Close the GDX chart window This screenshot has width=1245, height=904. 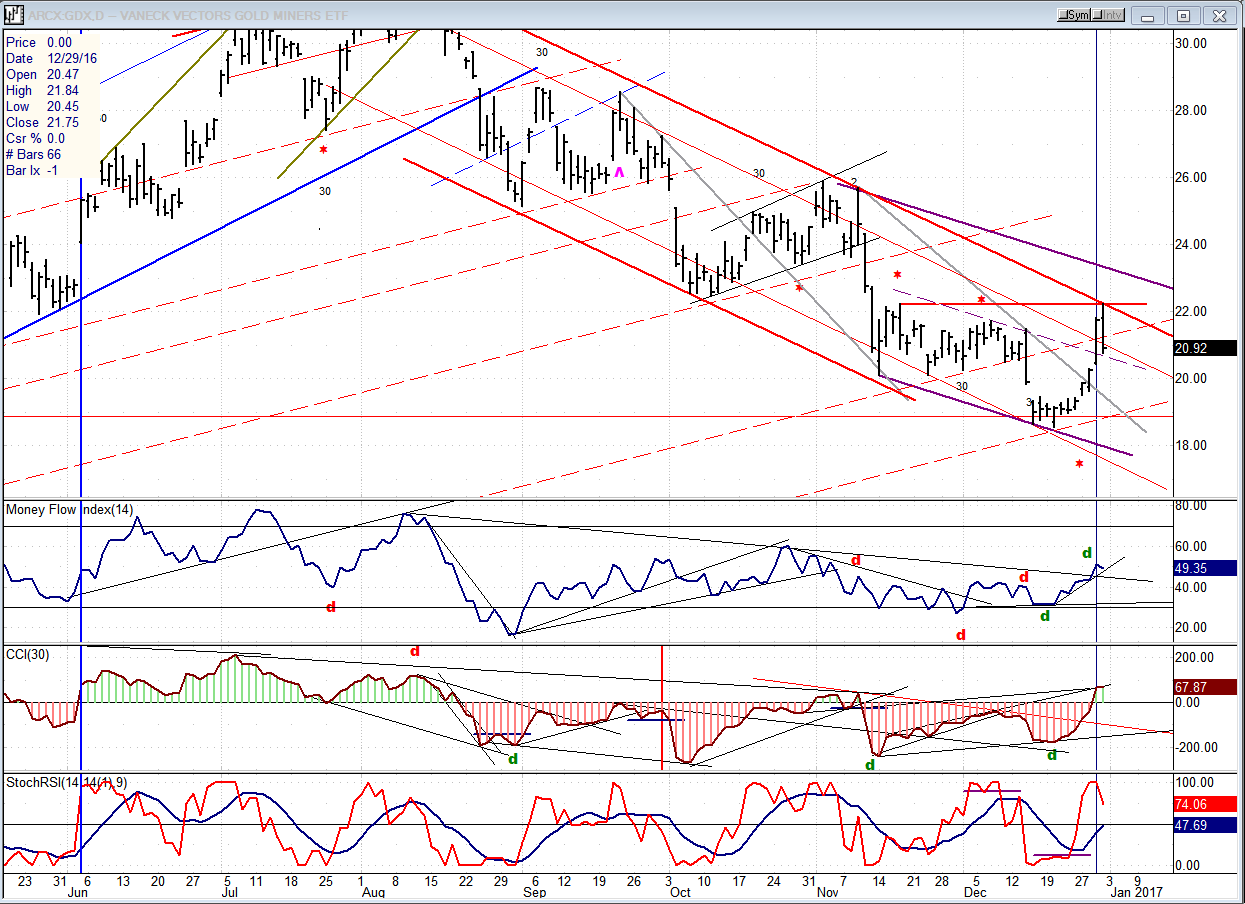(1217, 15)
